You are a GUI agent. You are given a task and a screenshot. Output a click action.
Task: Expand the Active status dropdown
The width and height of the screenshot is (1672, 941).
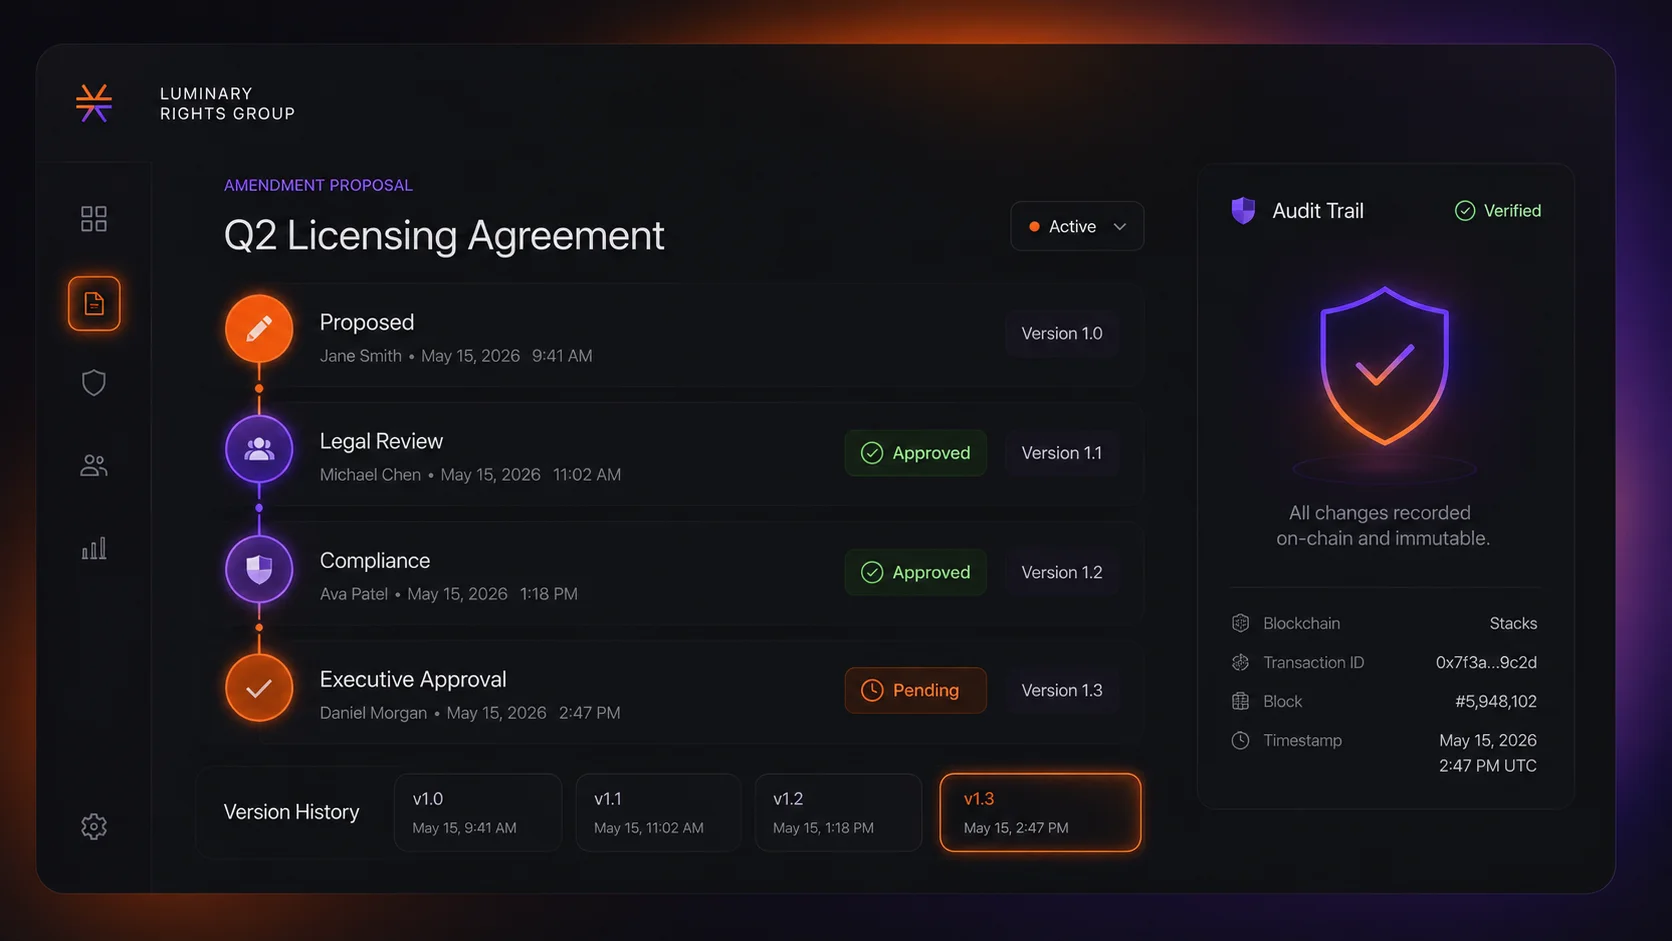(1077, 226)
